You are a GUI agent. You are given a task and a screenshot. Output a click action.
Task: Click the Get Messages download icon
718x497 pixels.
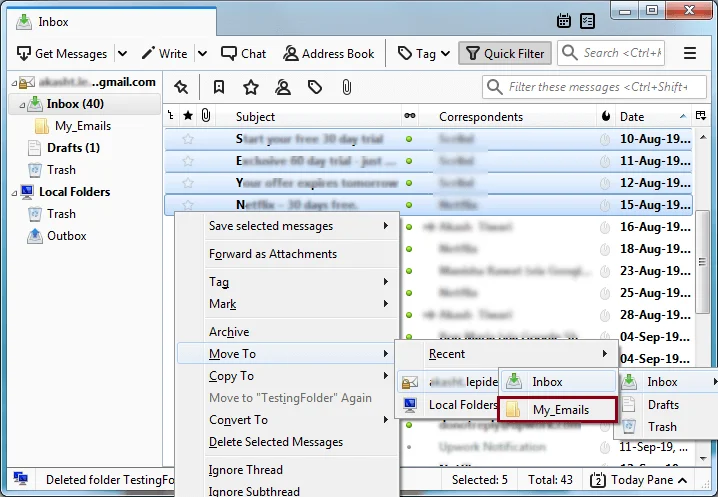pyautogui.click(x=24, y=54)
